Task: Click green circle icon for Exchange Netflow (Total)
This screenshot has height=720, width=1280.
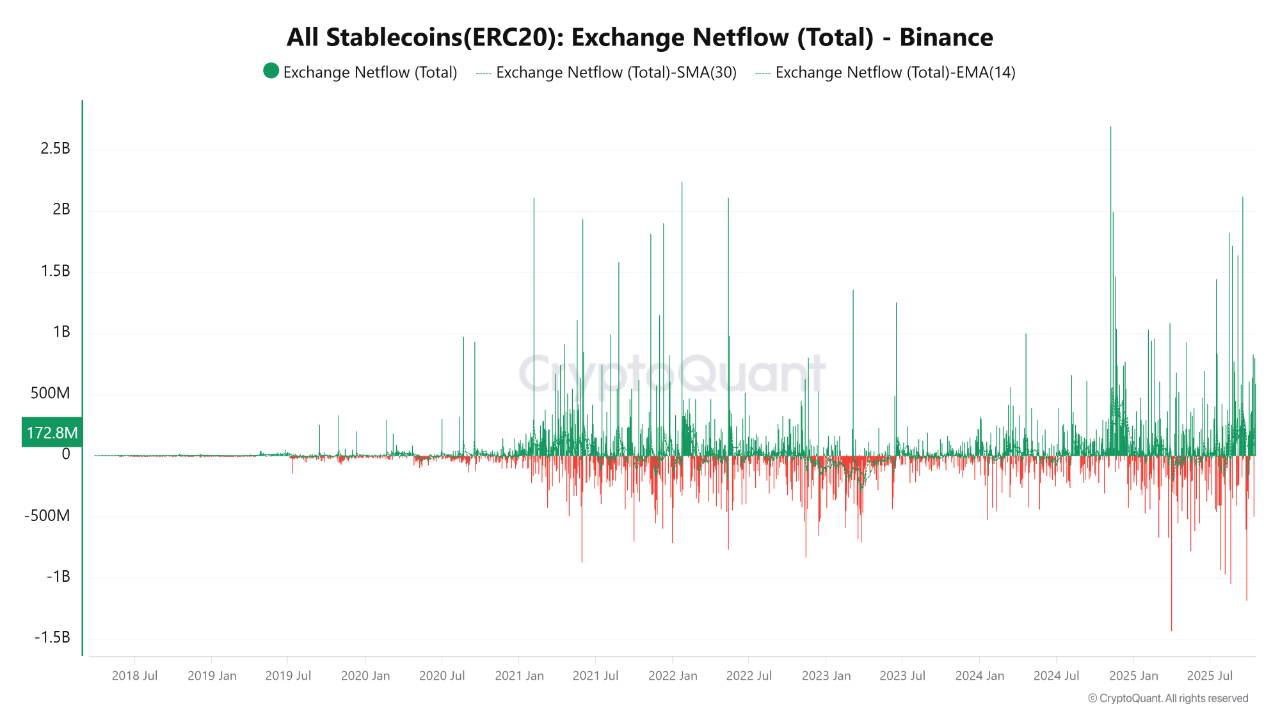Action: (x=271, y=72)
